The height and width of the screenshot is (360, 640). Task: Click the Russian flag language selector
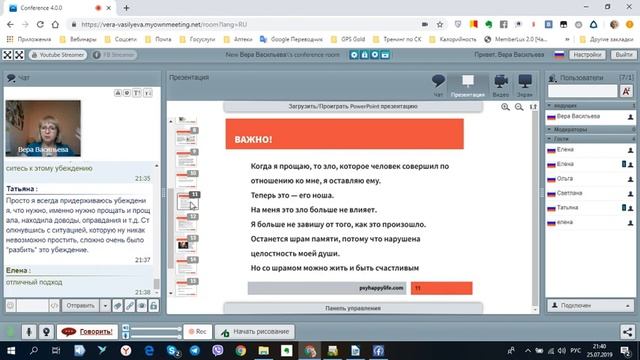(x=559, y=55)
